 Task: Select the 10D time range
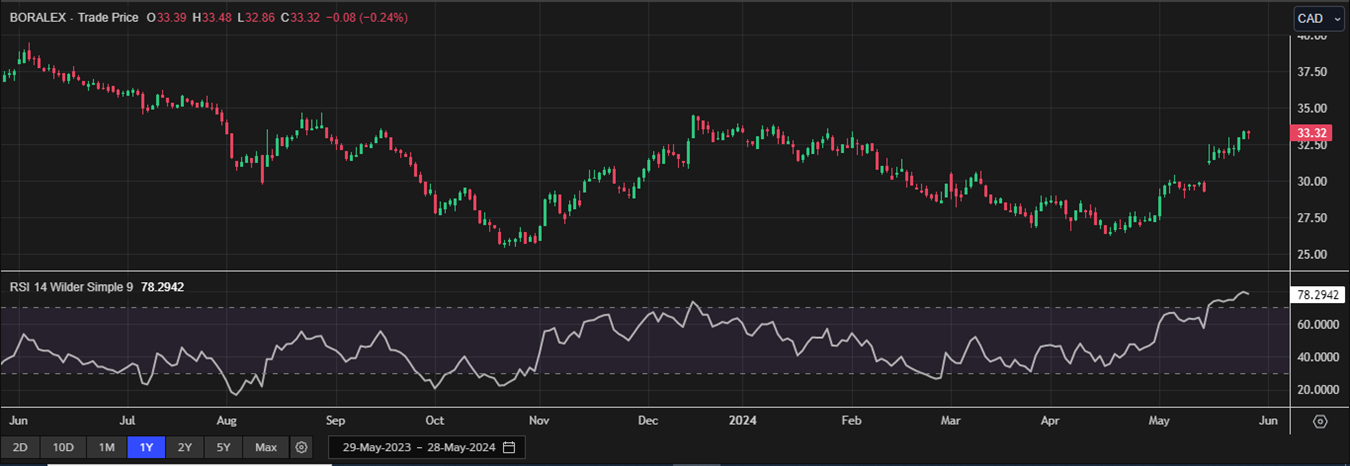(63, 447)
